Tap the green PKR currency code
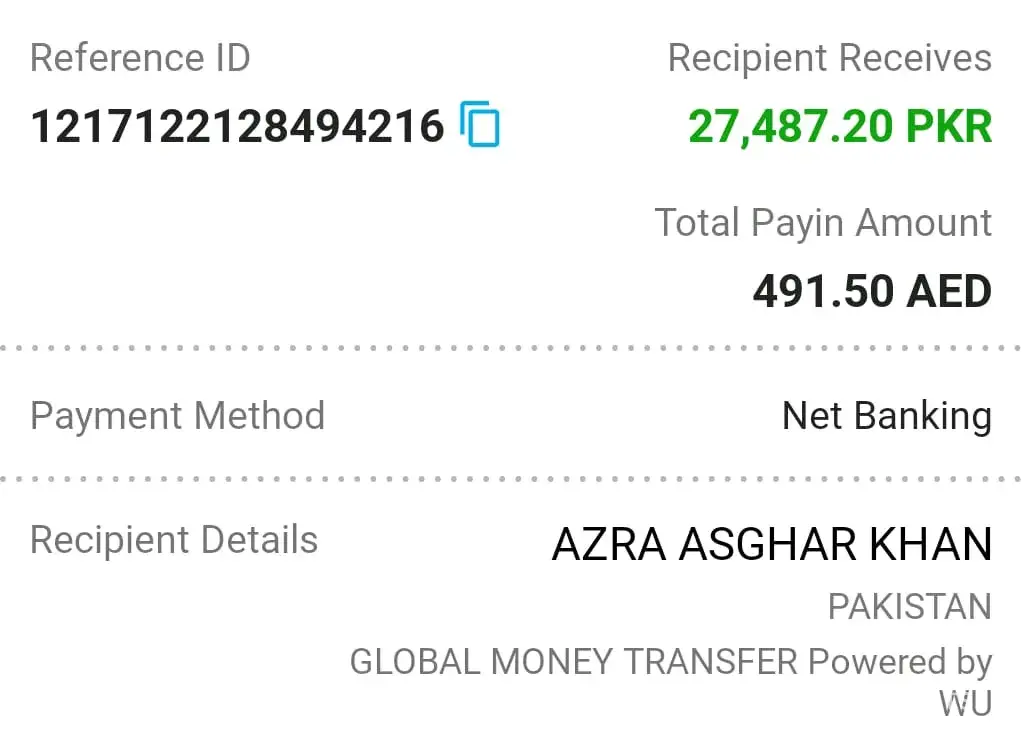Screen dimensions: 1022x755 pos(949,127)
